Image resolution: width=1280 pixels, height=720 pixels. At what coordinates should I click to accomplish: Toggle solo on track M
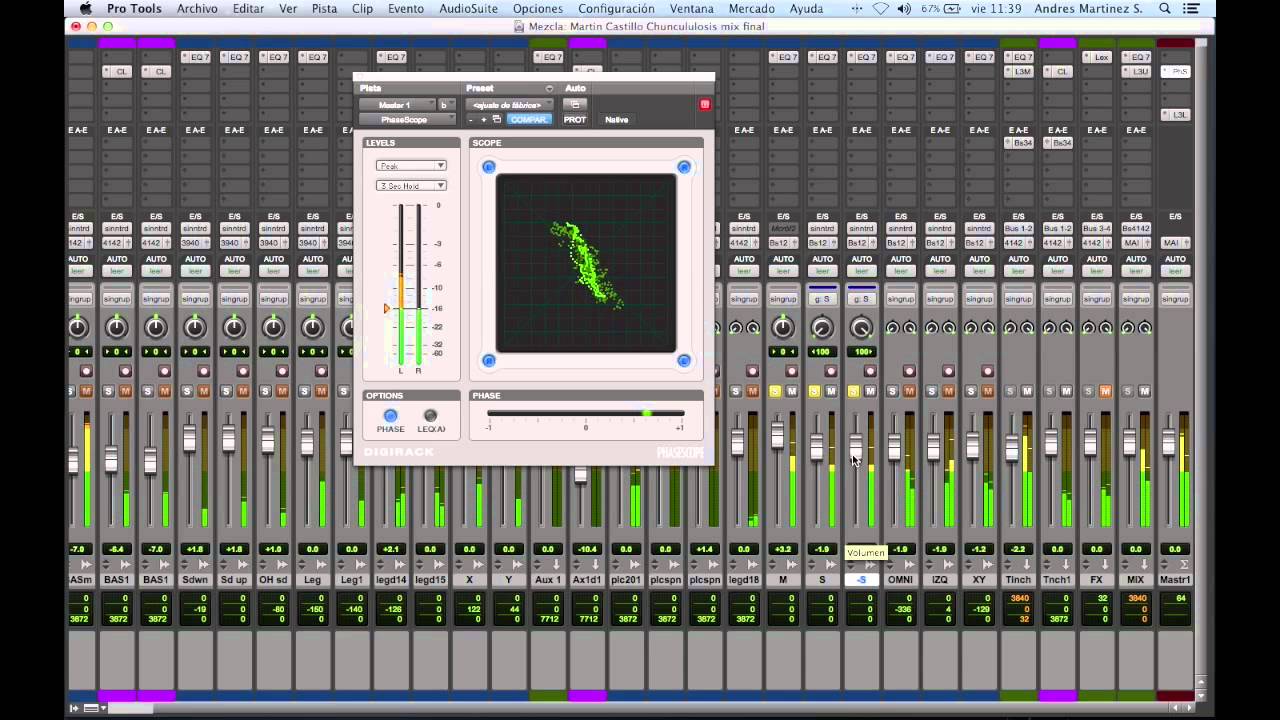[x=775, y=391]
